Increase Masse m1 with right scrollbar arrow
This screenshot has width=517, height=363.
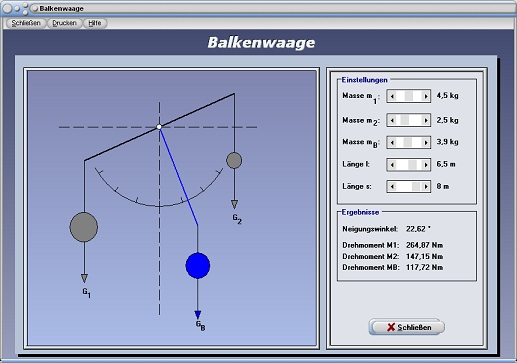click(426, 96)
